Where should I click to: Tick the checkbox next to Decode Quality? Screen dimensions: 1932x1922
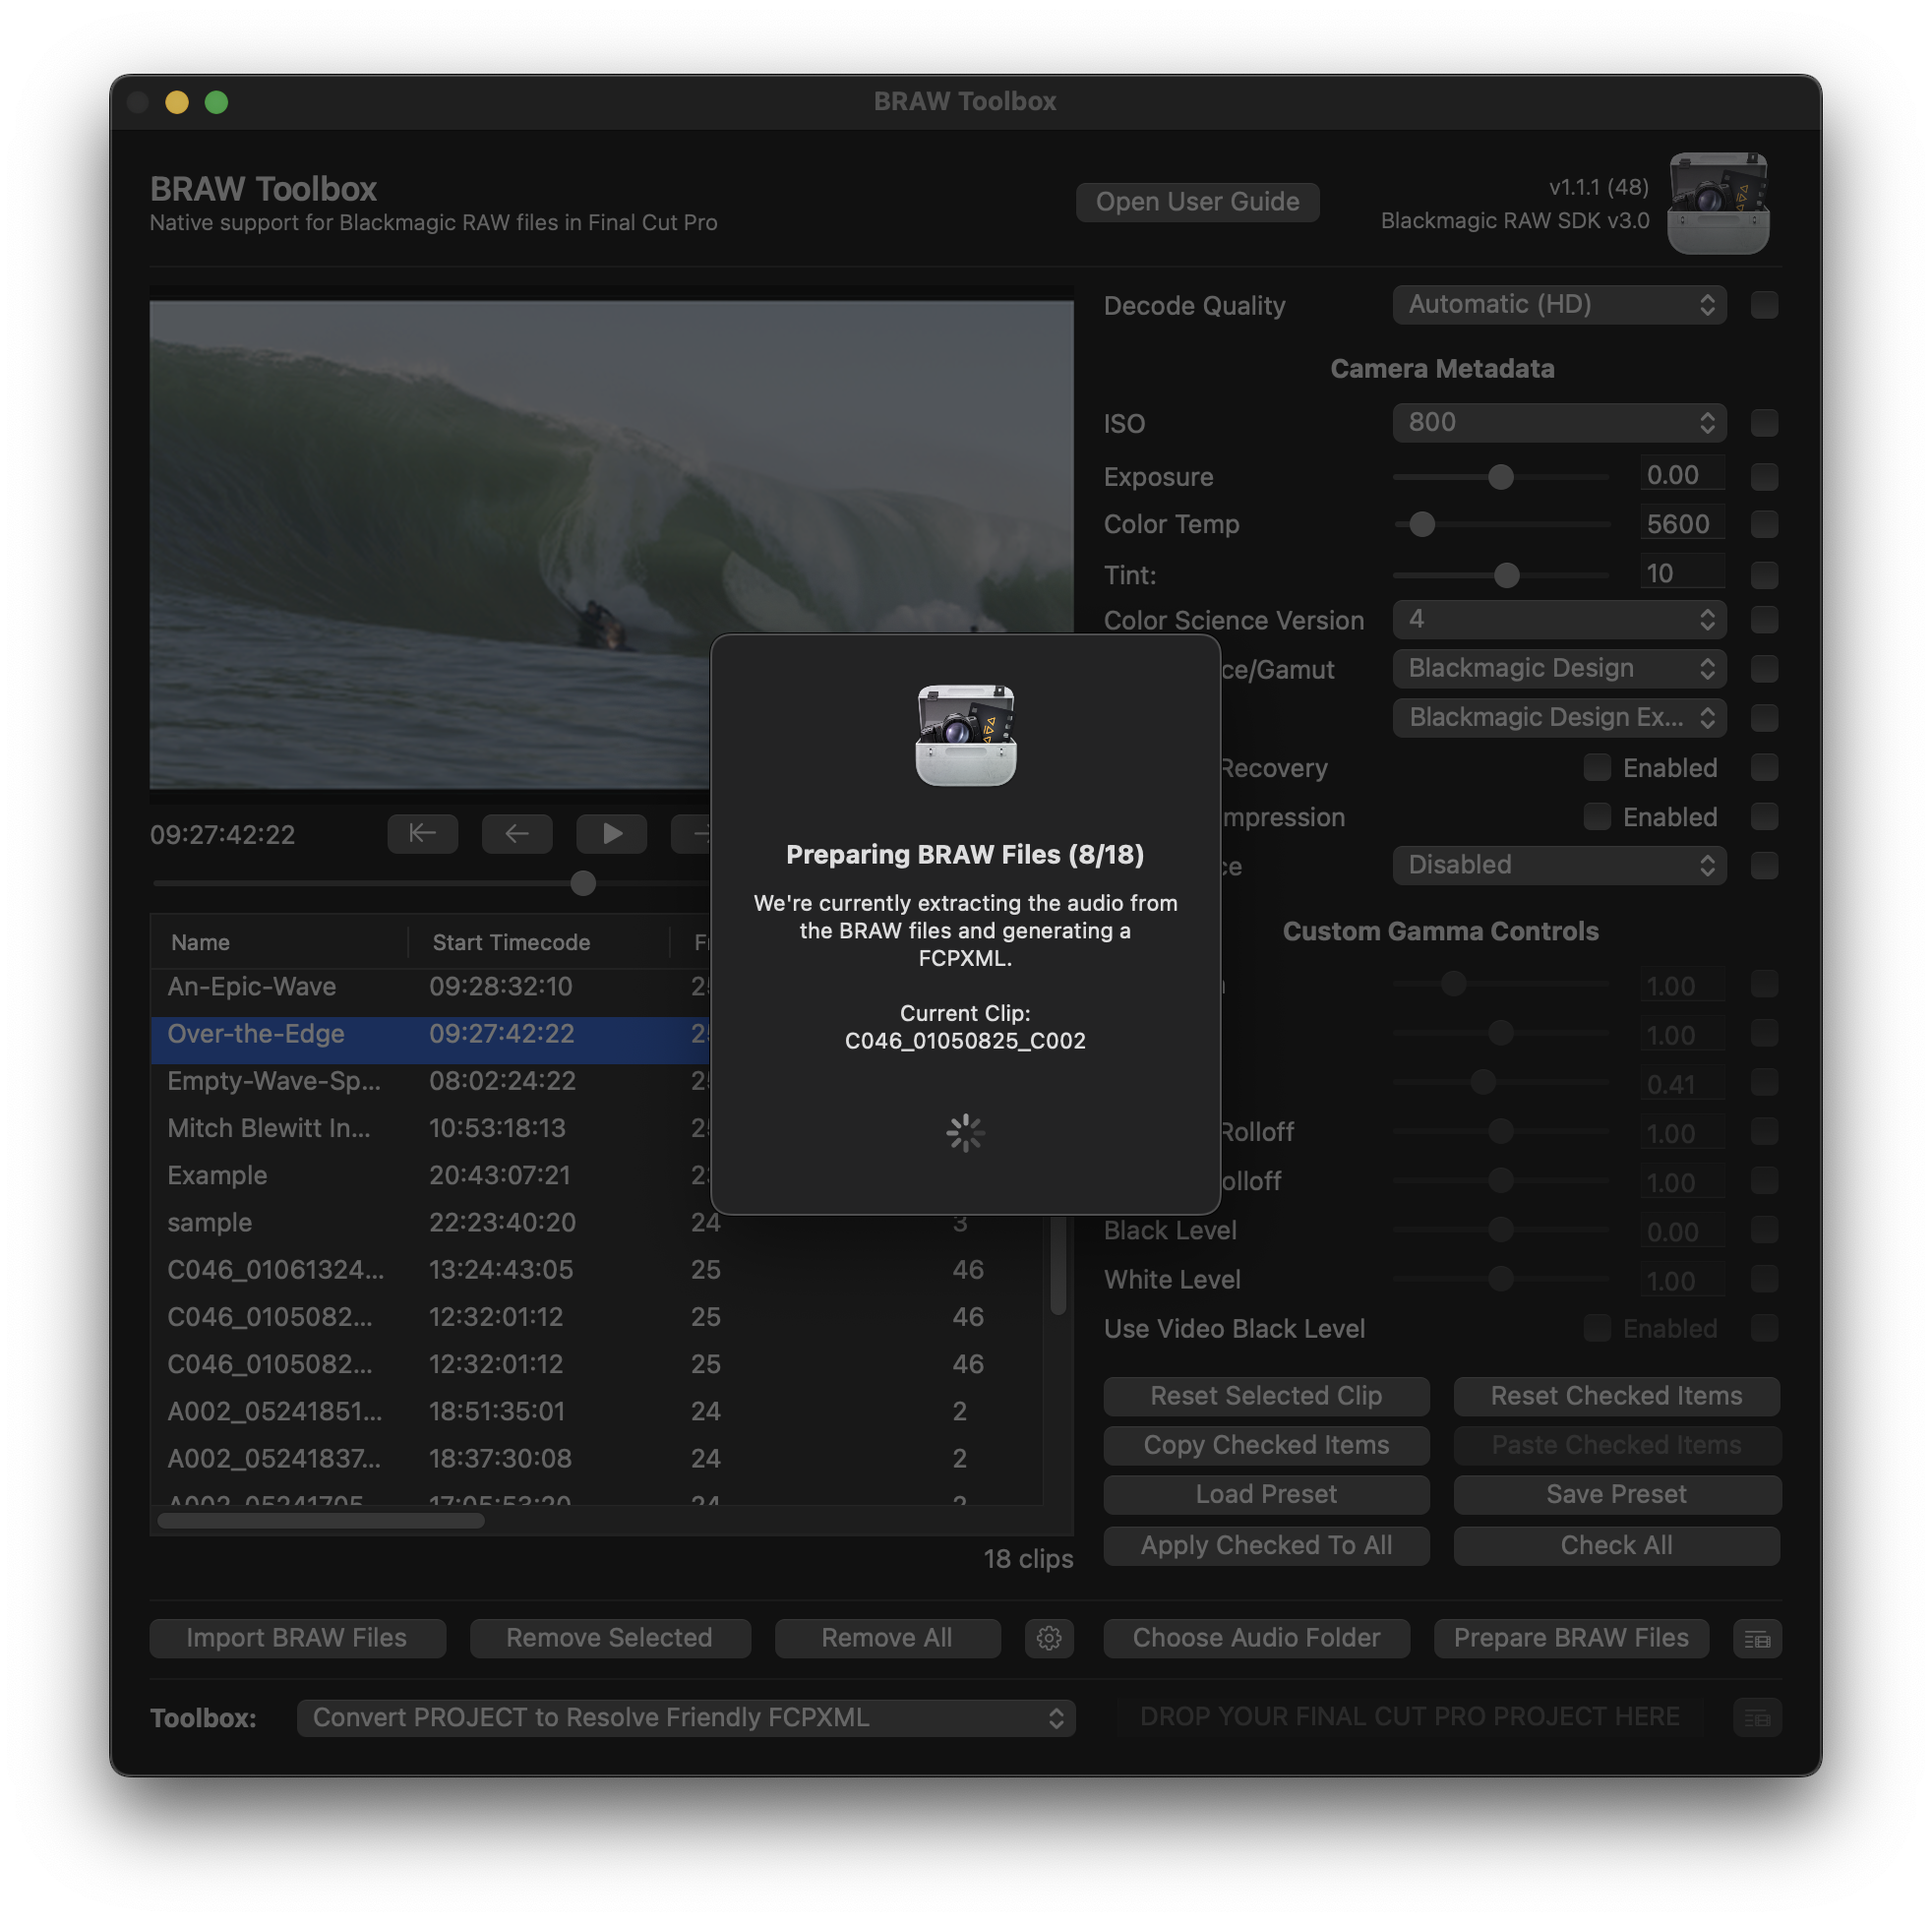(1764, 305)
